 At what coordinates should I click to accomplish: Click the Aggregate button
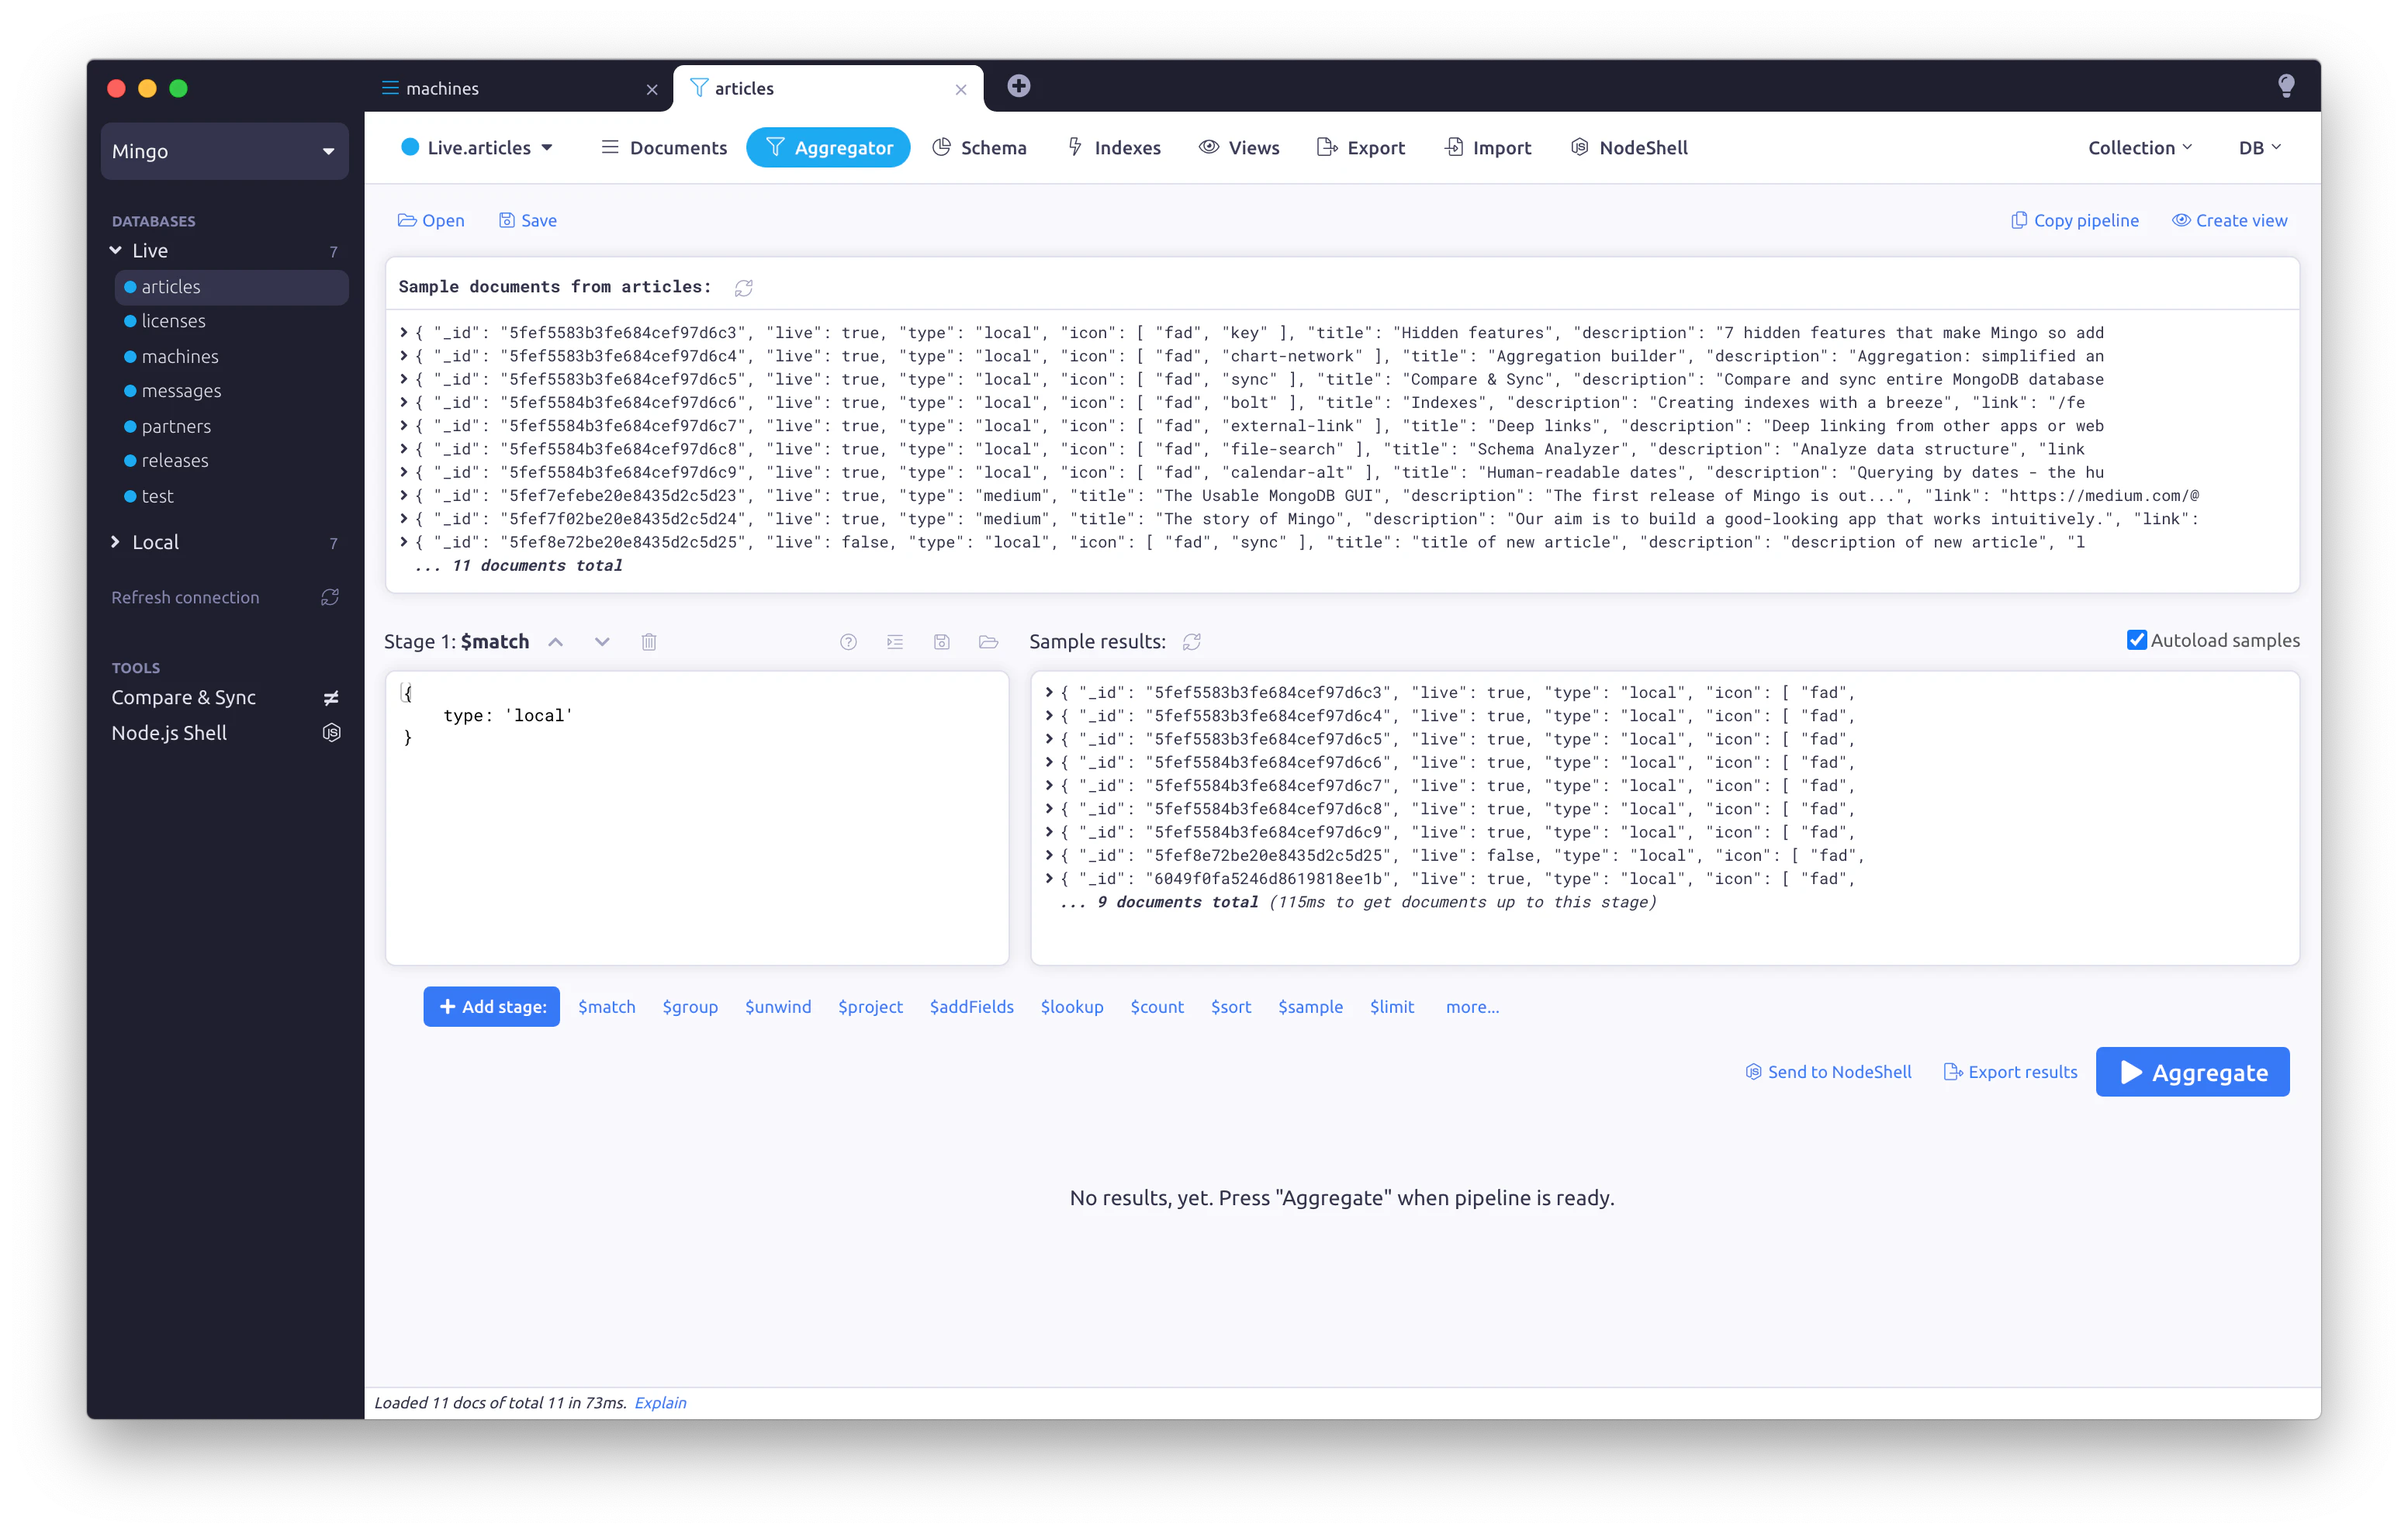[2192, 1071]
